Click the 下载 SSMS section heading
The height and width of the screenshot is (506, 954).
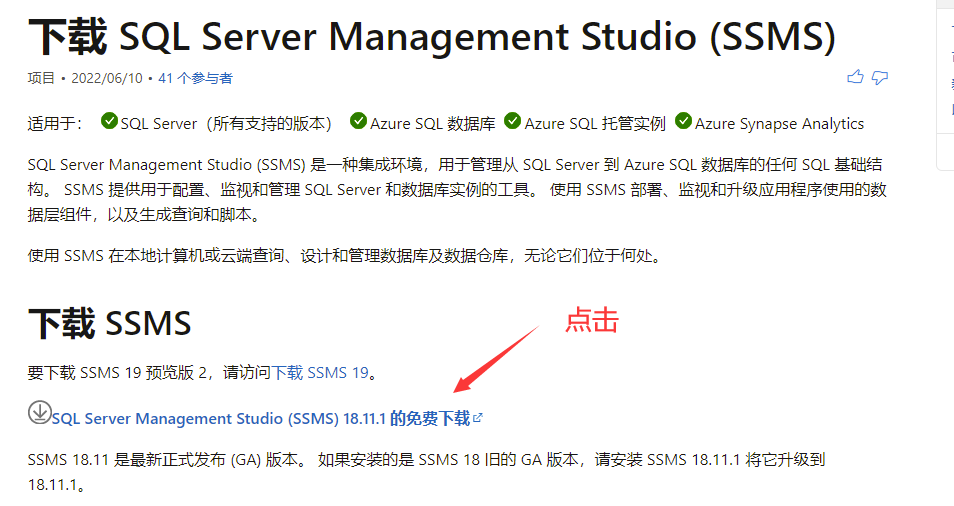(x=110, y=323)
